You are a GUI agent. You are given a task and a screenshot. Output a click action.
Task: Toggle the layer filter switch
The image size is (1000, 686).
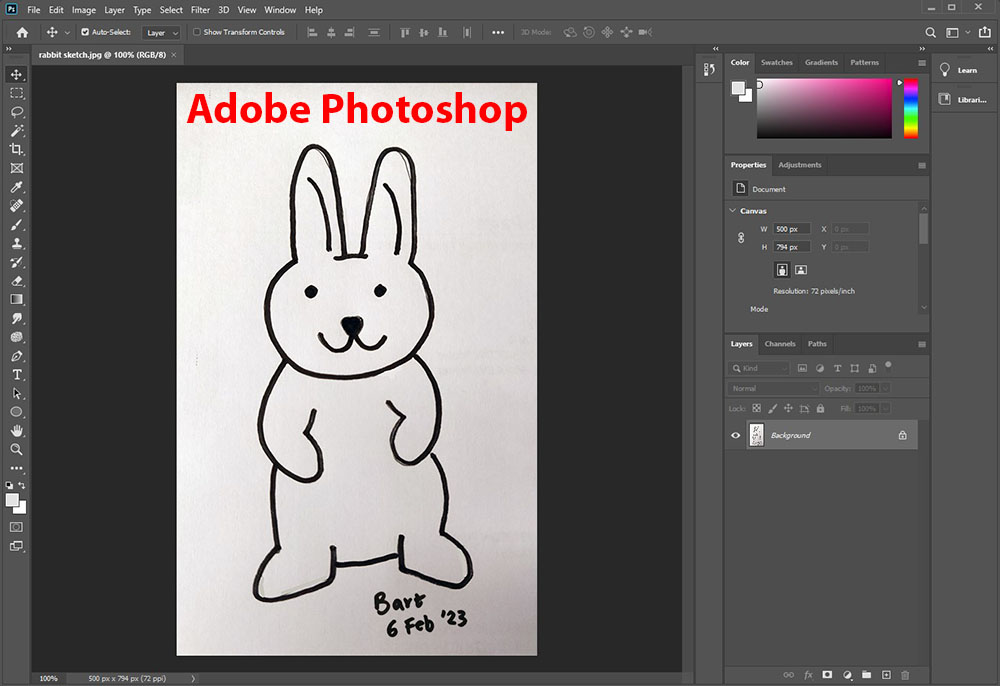point(888,366)
